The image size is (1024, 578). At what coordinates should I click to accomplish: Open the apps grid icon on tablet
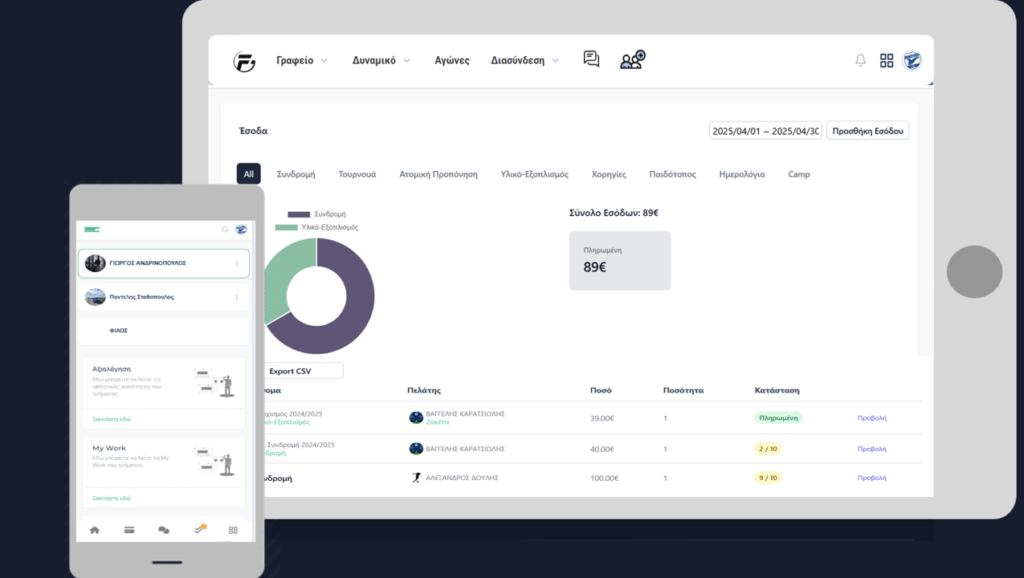click(886, 60)
